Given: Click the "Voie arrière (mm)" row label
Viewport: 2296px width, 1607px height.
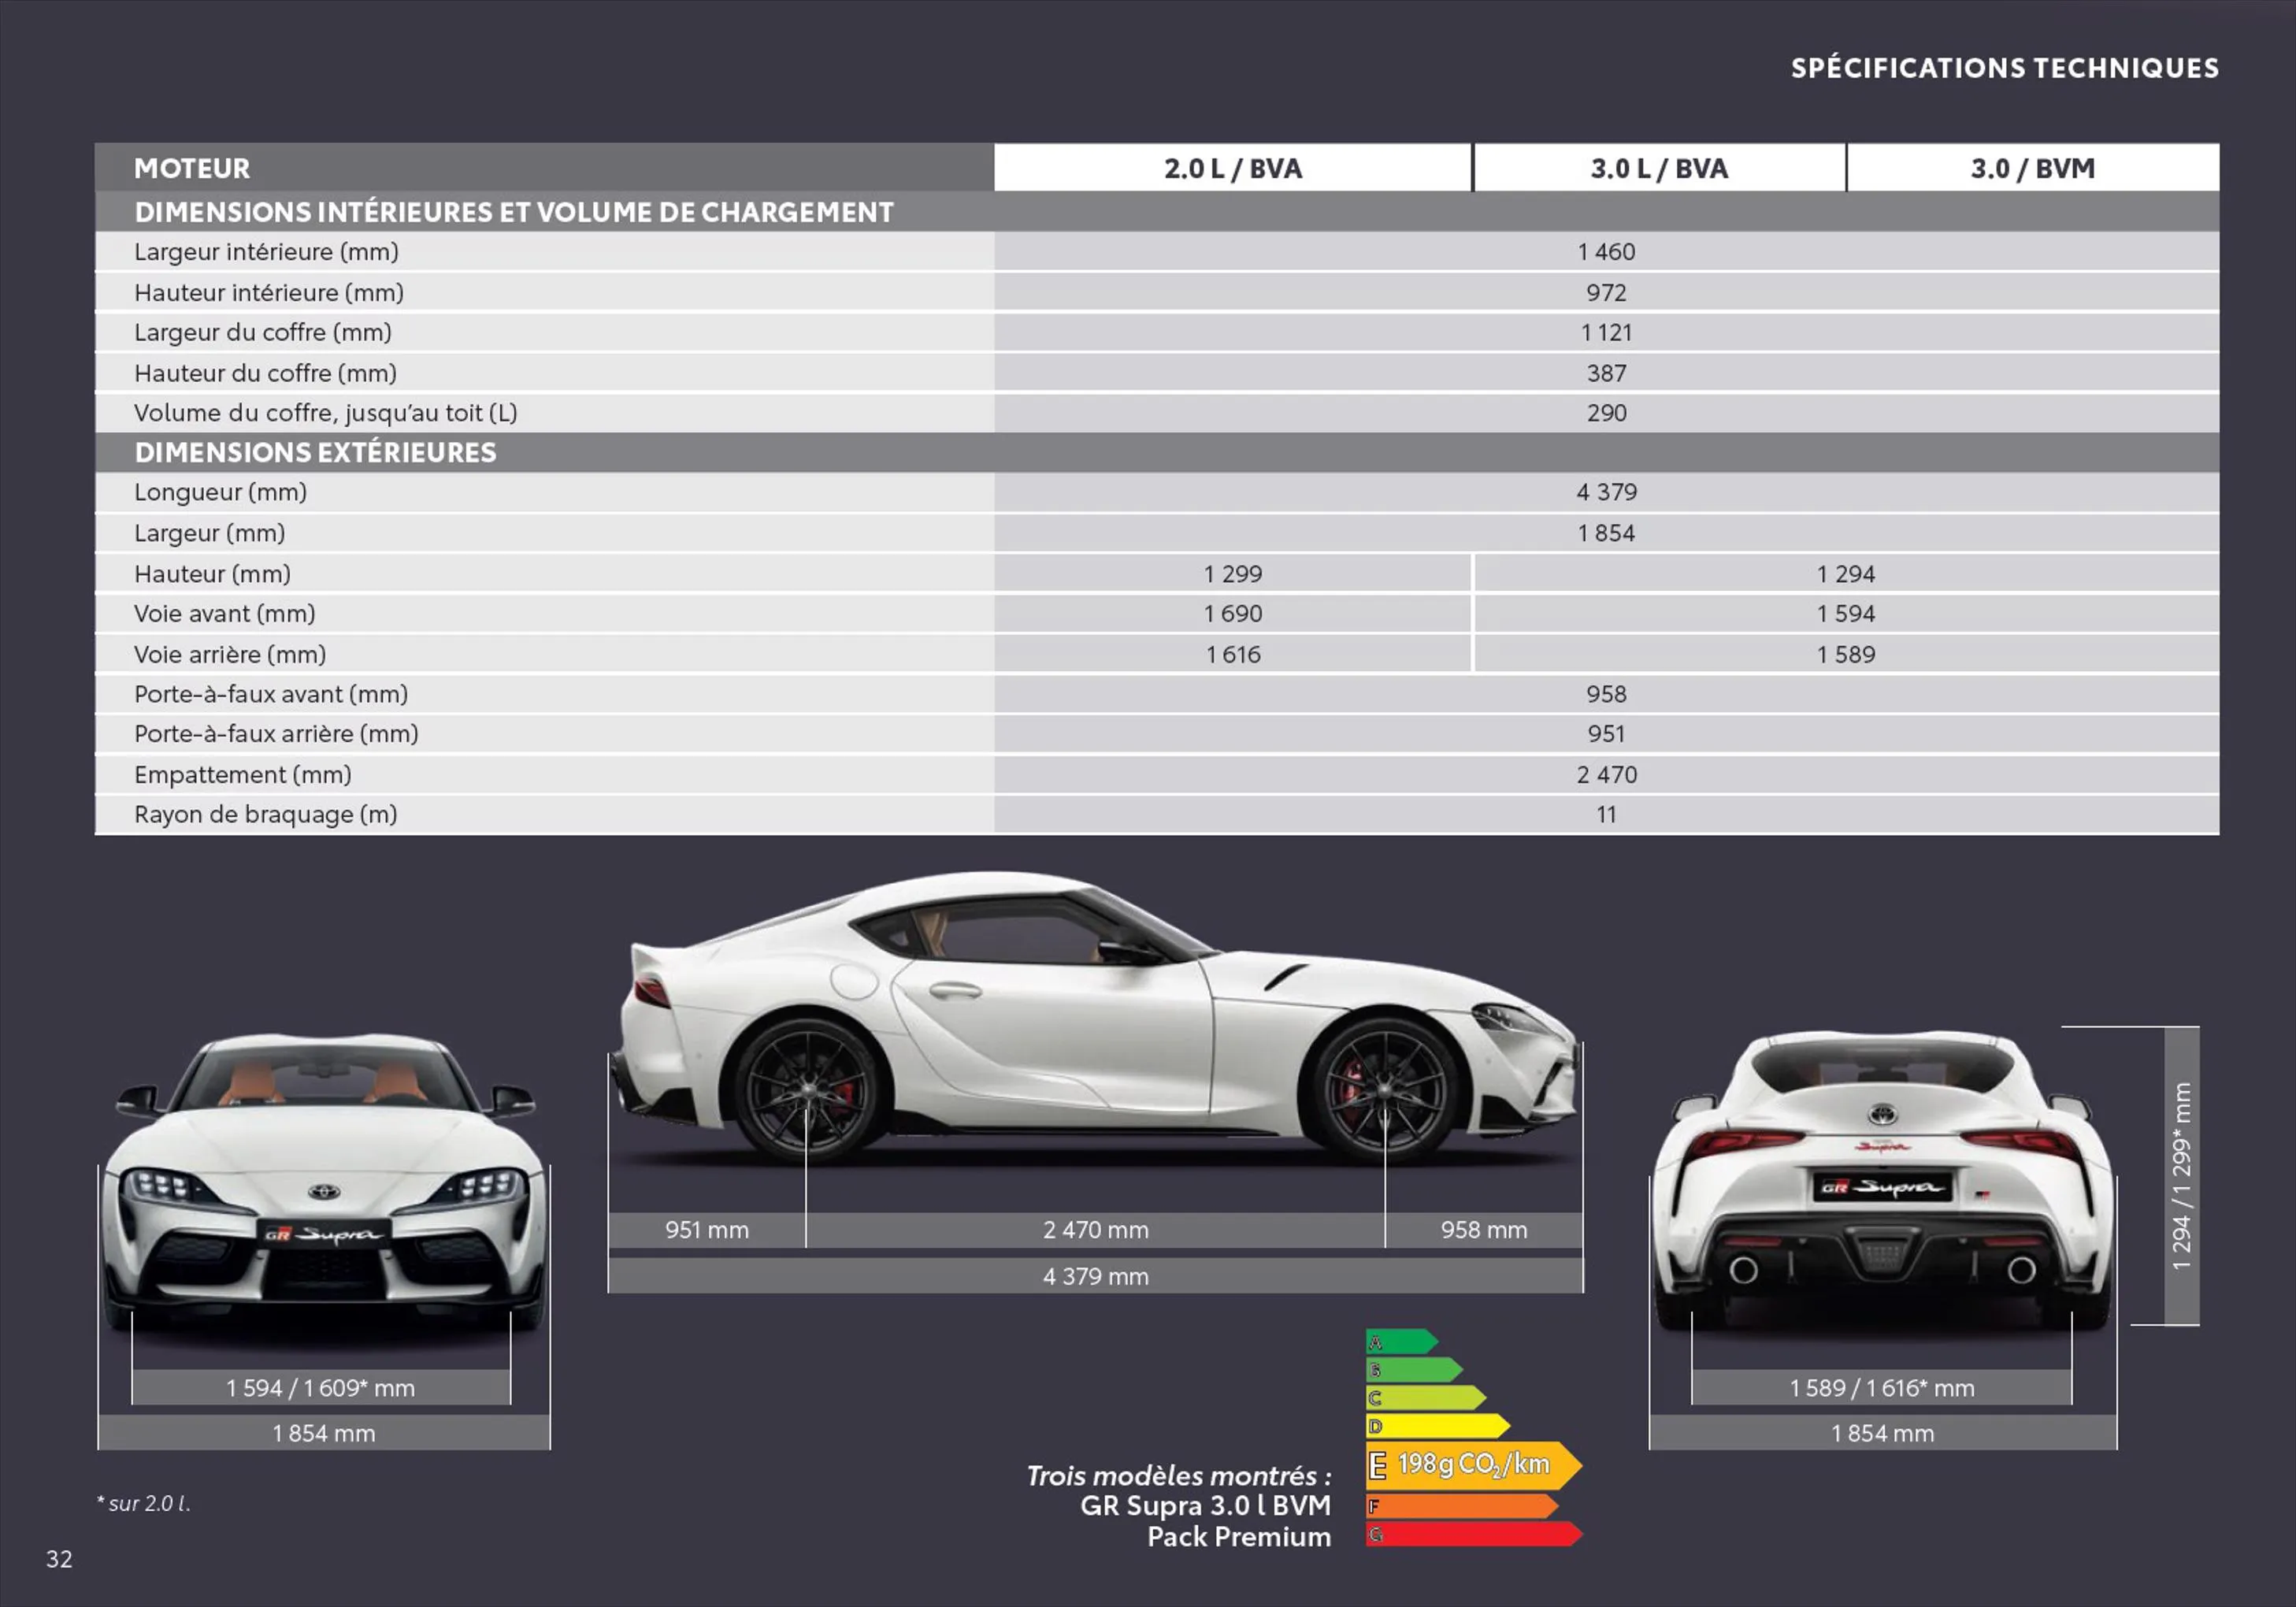Looking at the screenshot, I should pyautogui.click(x=230, y=654).
